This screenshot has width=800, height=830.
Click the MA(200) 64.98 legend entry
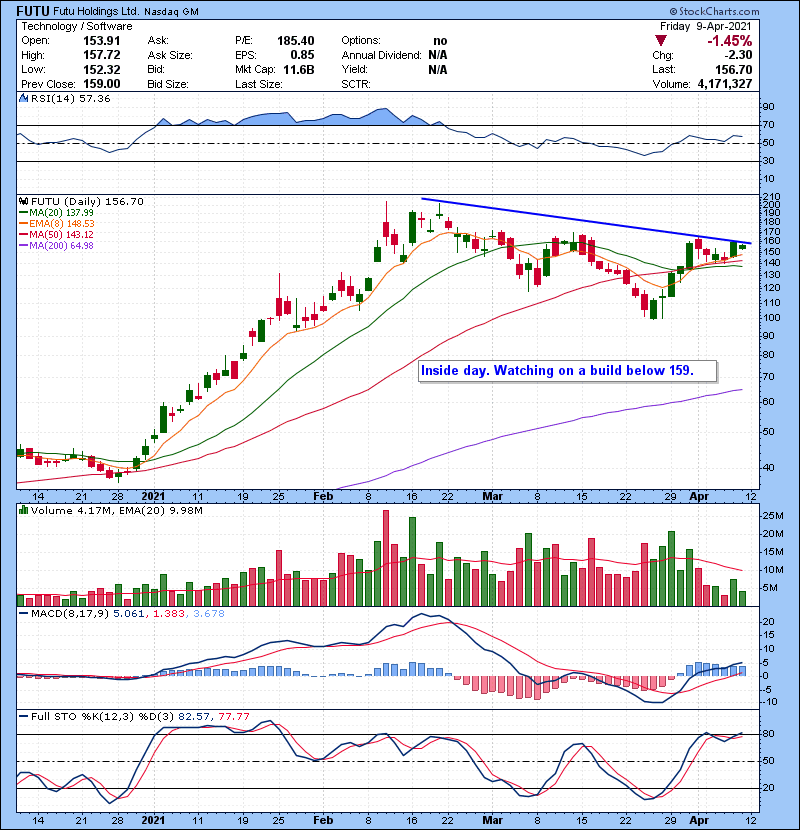point(56,246)
